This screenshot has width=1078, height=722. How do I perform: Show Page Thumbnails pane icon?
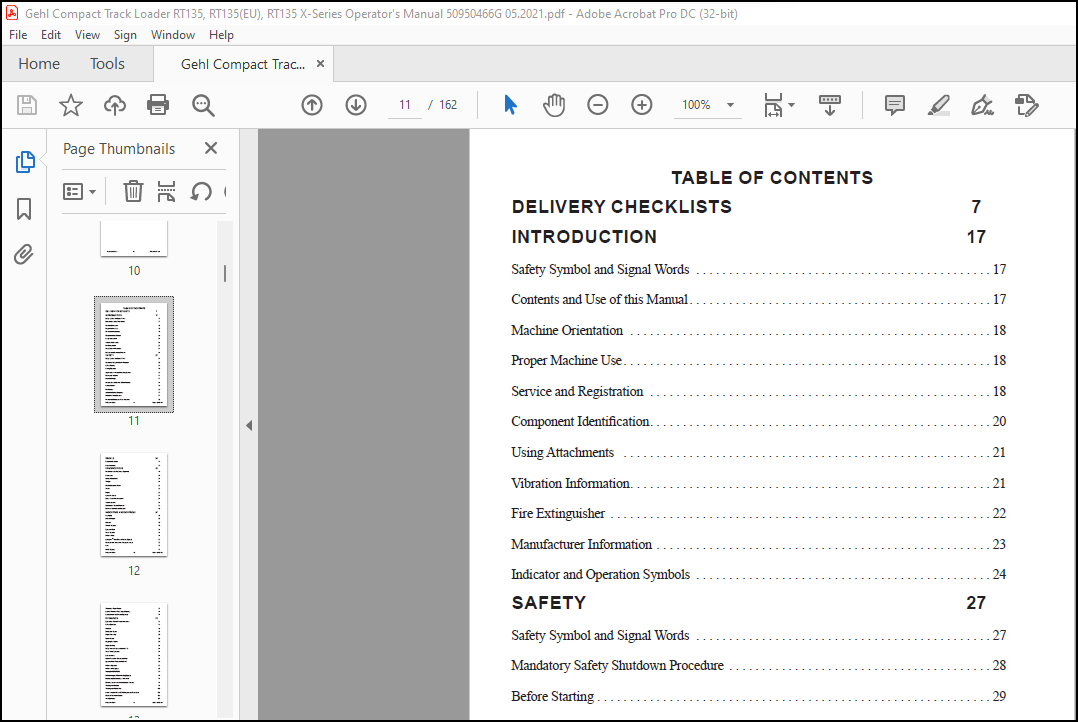25,162
